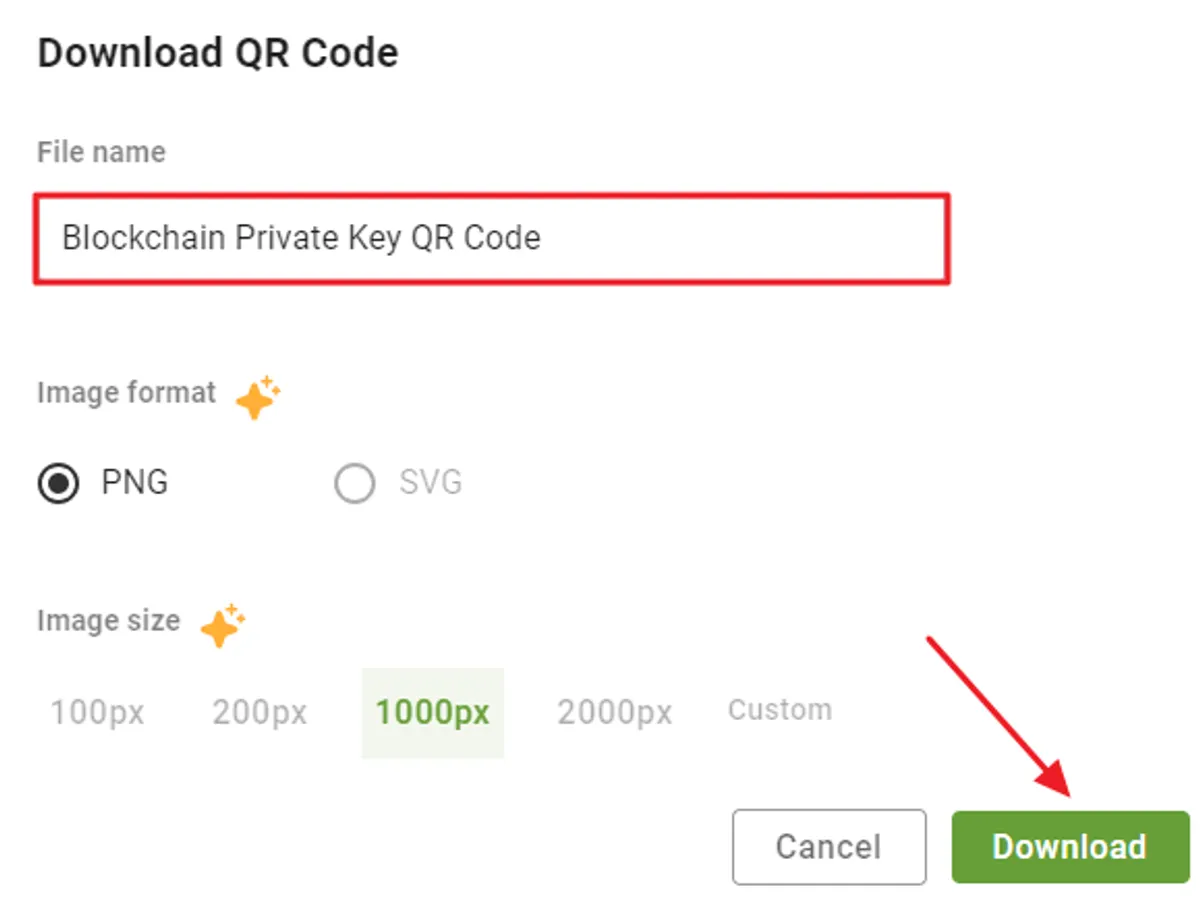This screenshot has width=1200, height=904.
Task: Click the "Download QR Code" dialog heading
Action: pyautogui.click(x=218, y=52)
